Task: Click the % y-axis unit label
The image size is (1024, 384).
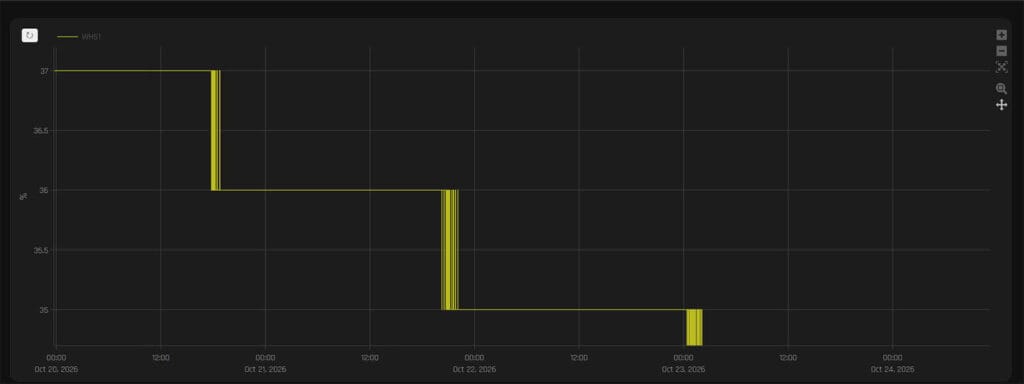Action: coord(24,196)
